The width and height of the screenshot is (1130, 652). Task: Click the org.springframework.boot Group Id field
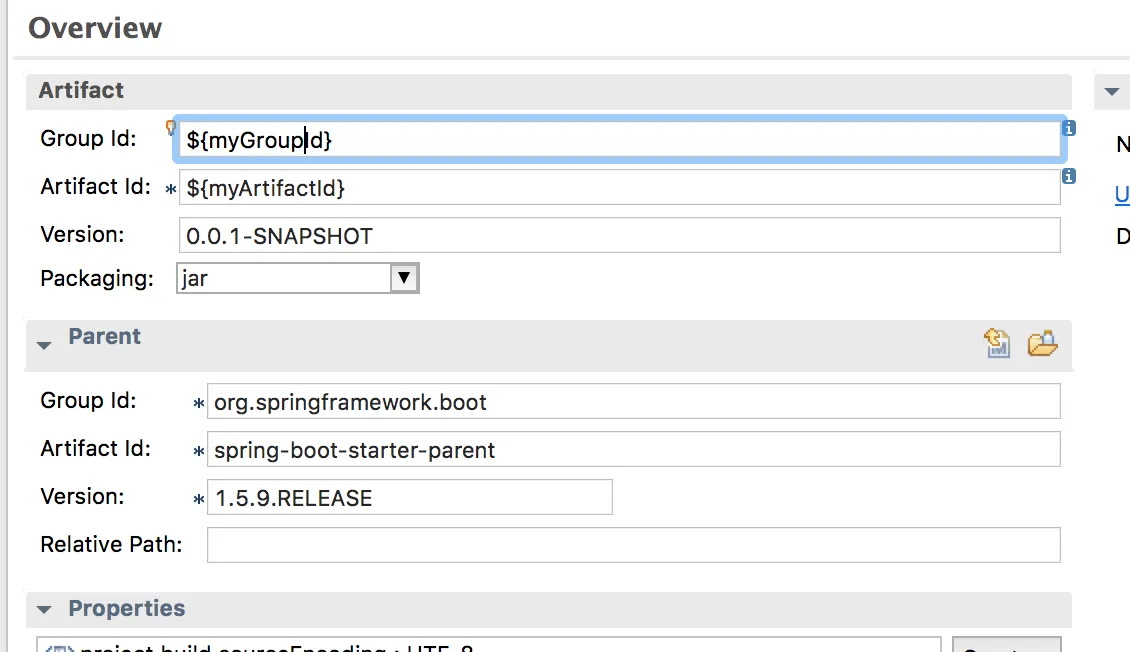tap(632, 402)
